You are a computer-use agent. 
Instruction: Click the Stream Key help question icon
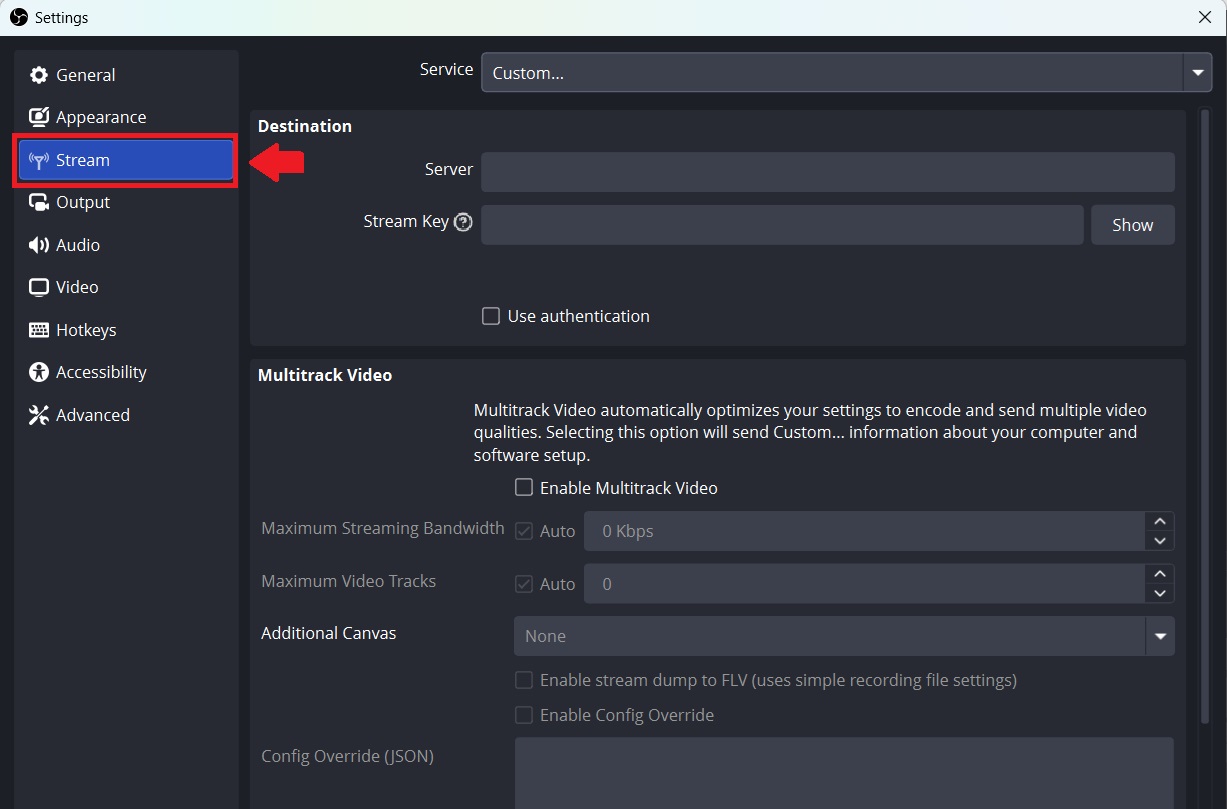(463, 222)
